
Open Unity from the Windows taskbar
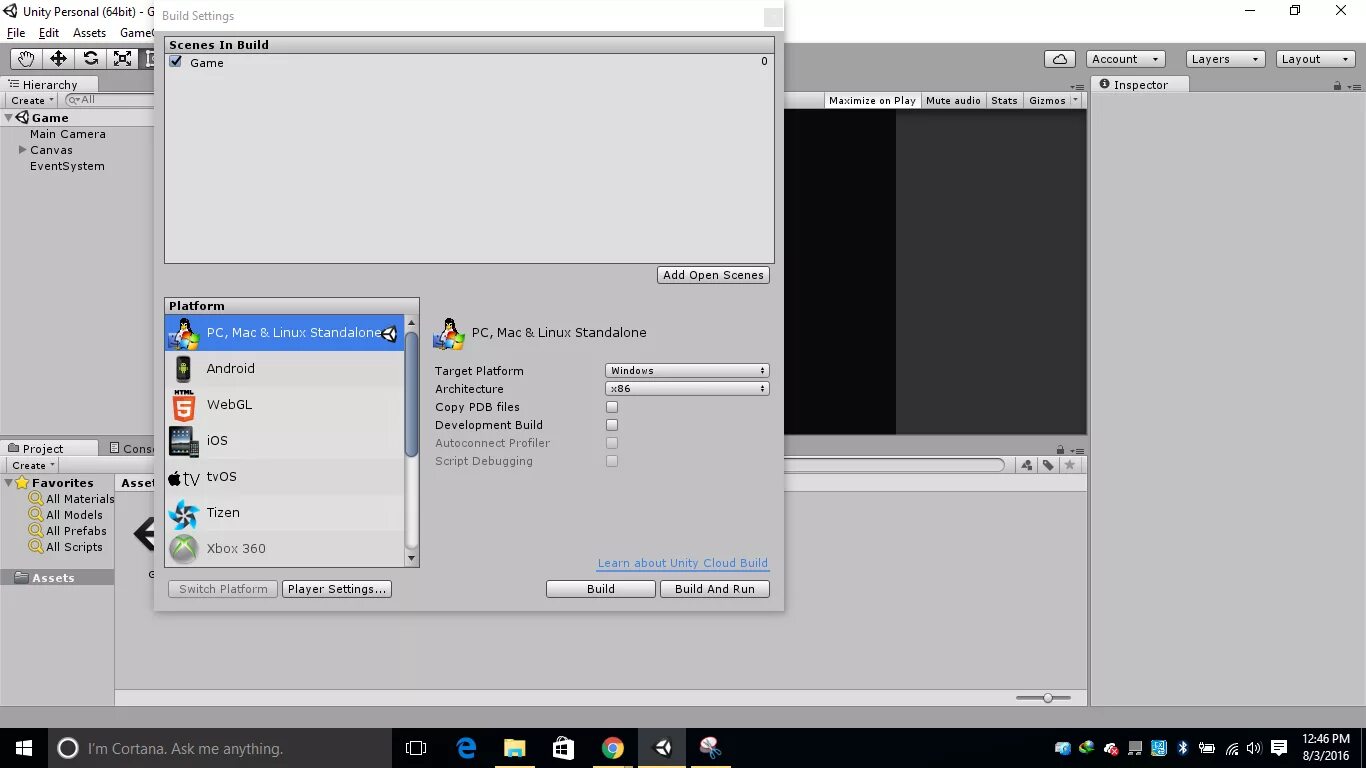click(x=662, y=748)
